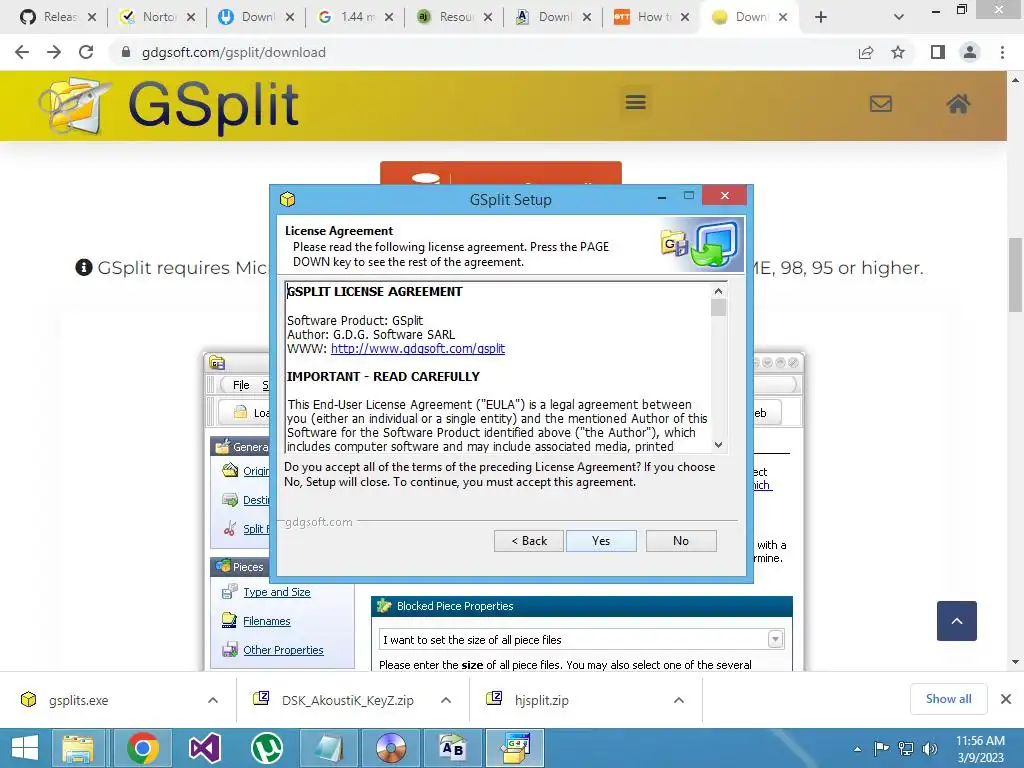Click the home icon in site header
The width and height of the screenshot is (1024, 768).
(958, 103)
